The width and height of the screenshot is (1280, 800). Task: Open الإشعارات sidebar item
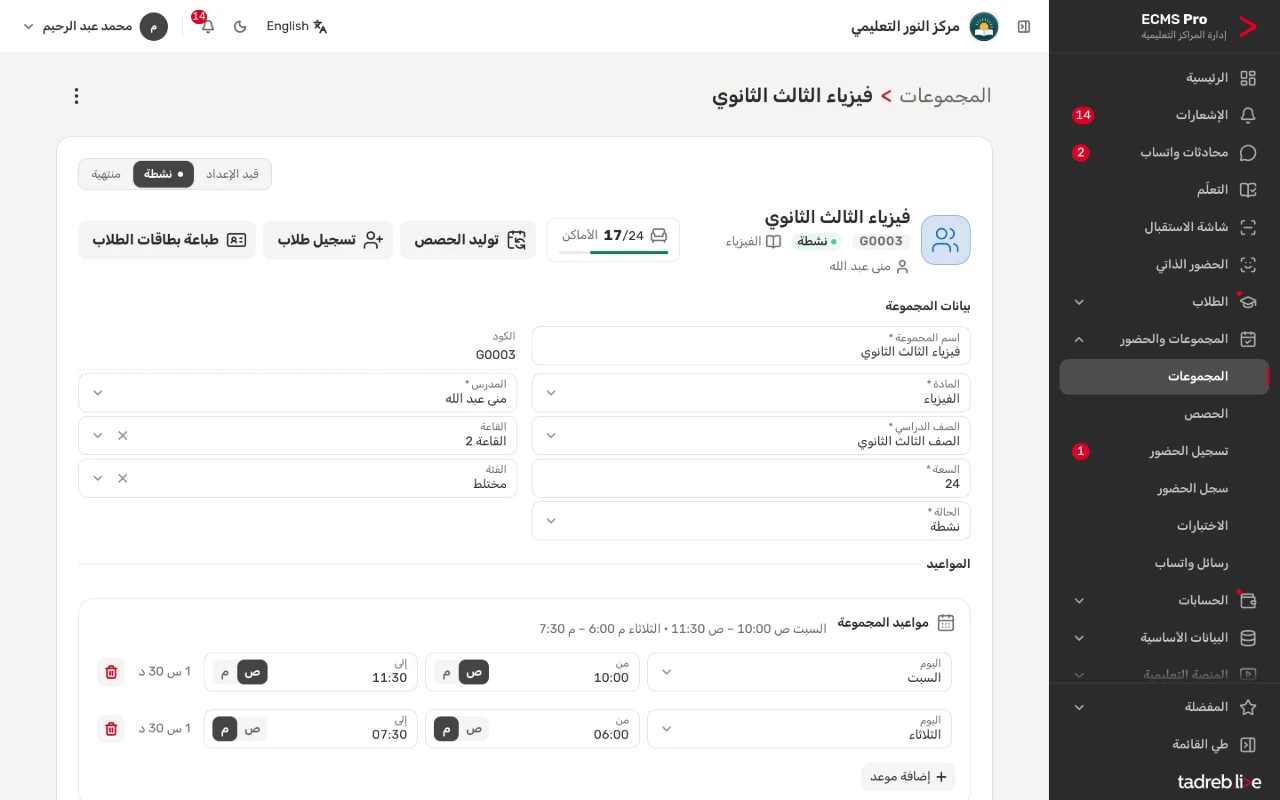coord(1164,115)
